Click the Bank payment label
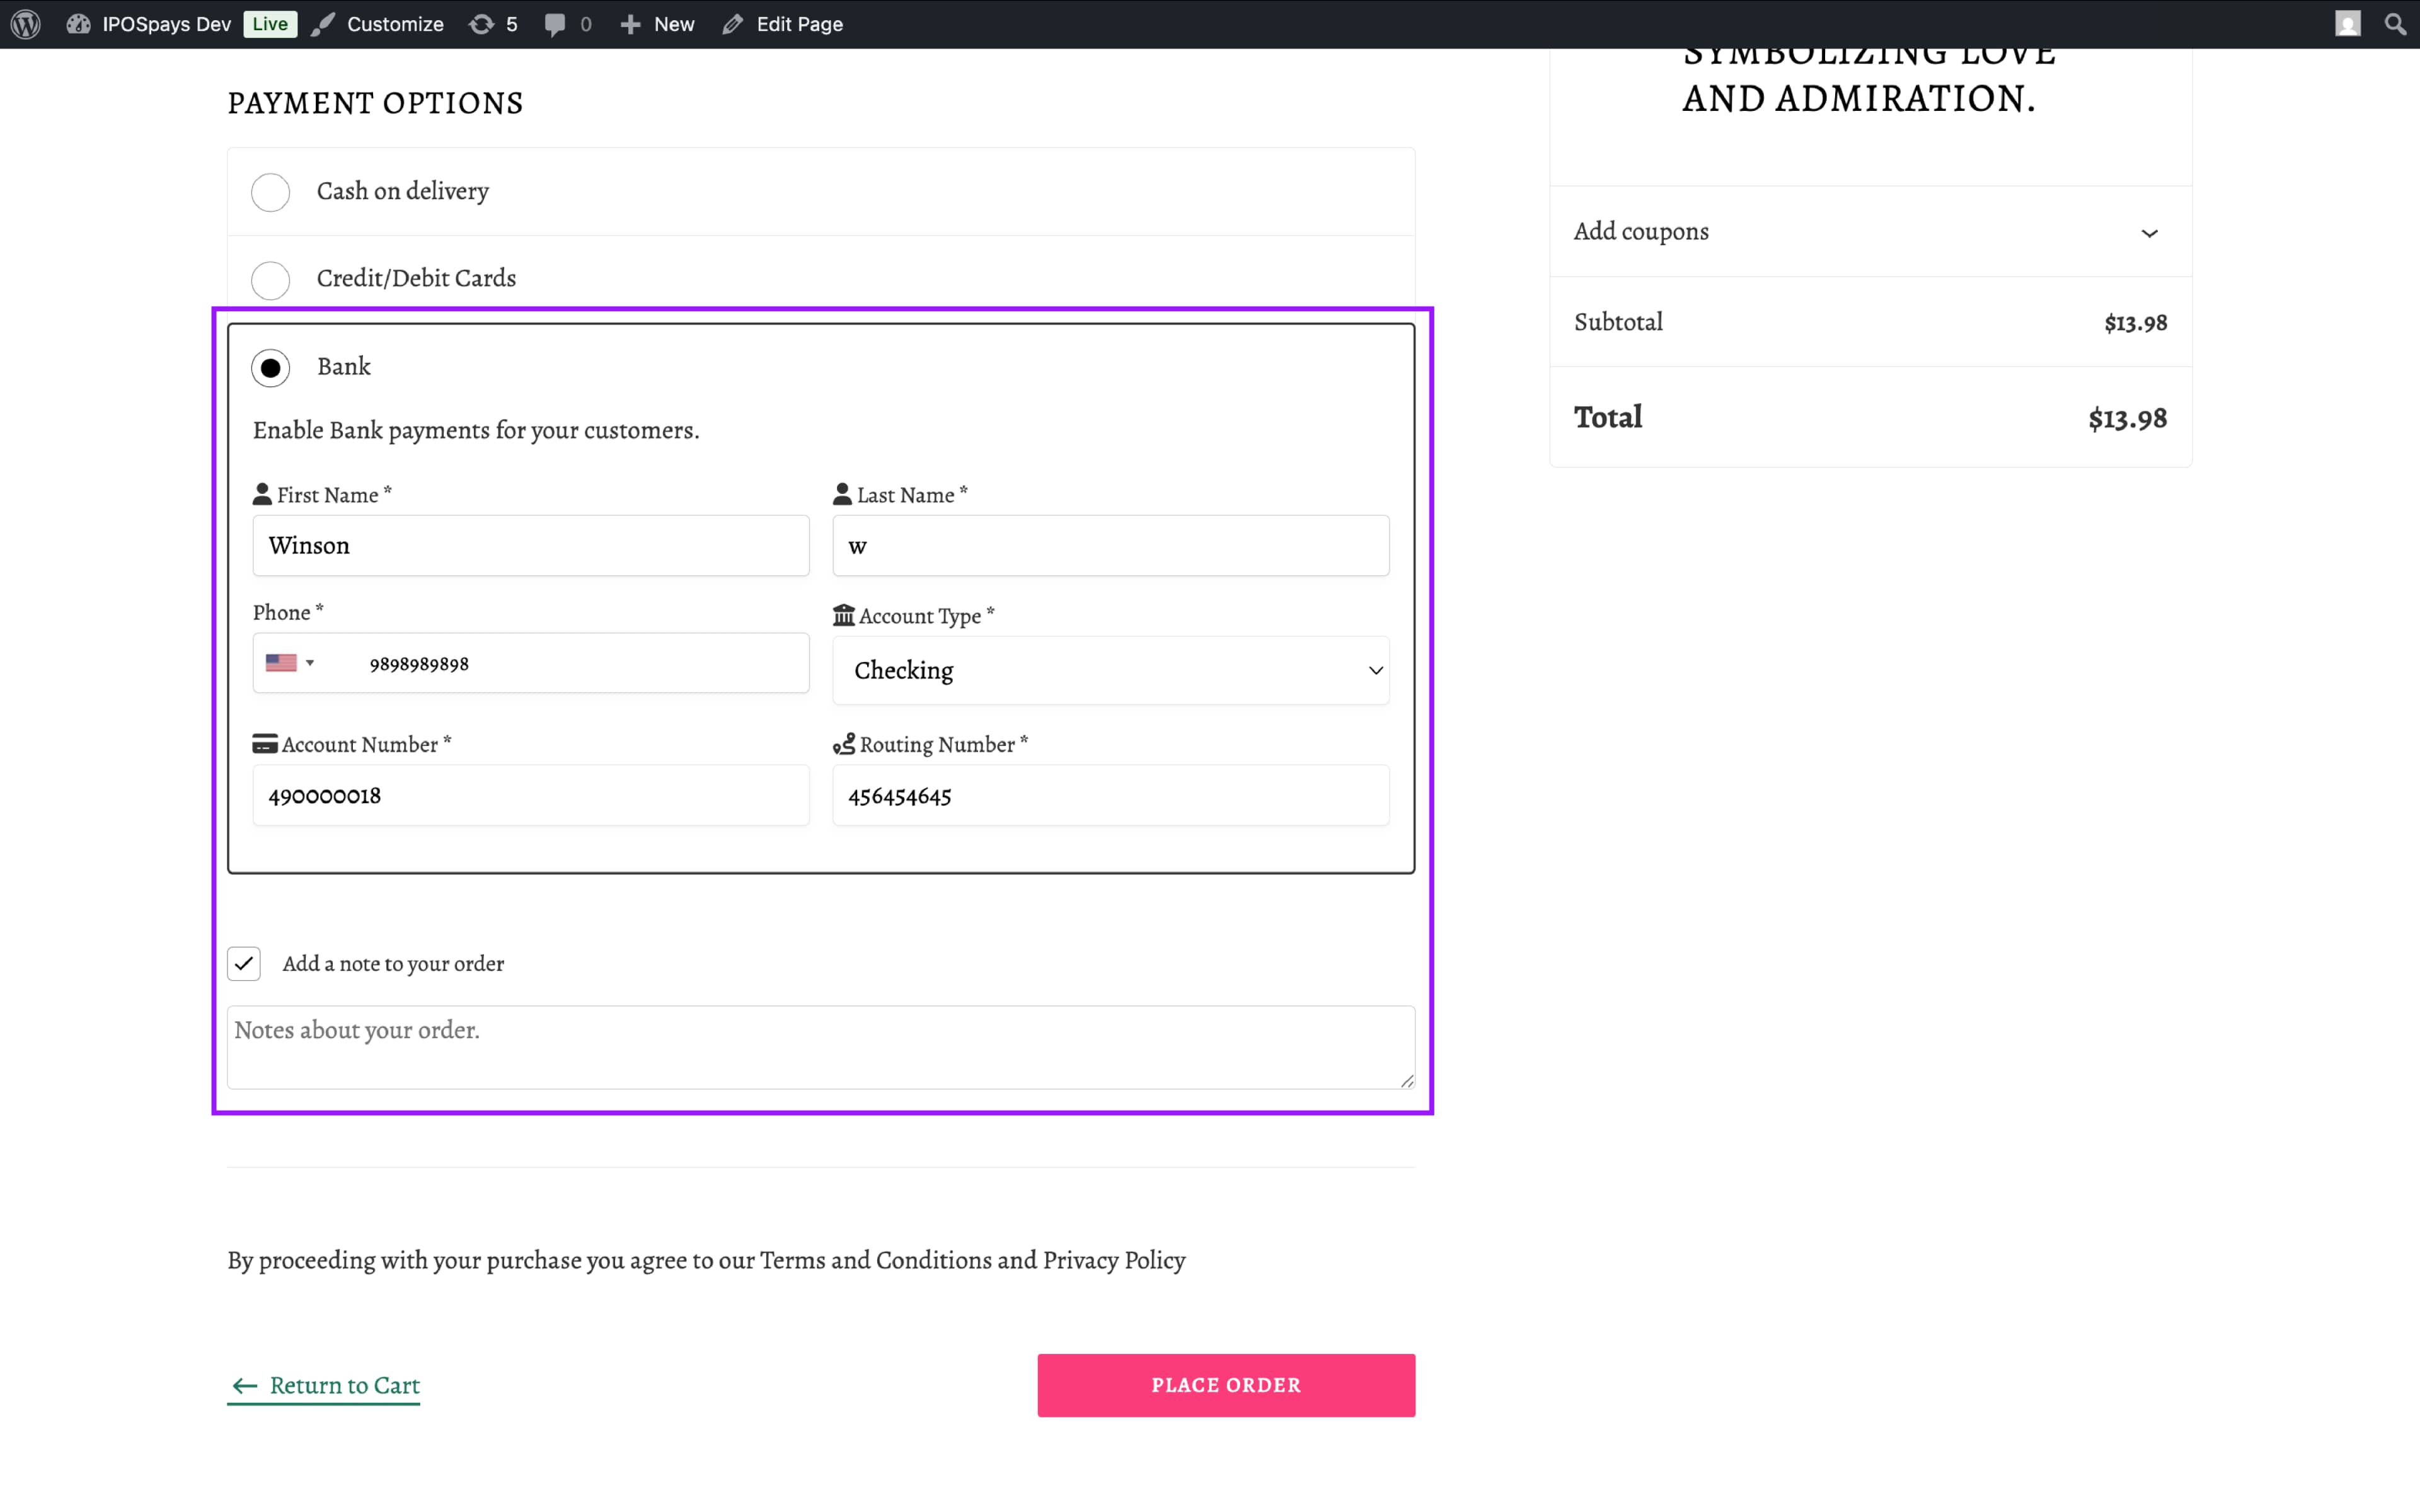 [x=344, y=366]
